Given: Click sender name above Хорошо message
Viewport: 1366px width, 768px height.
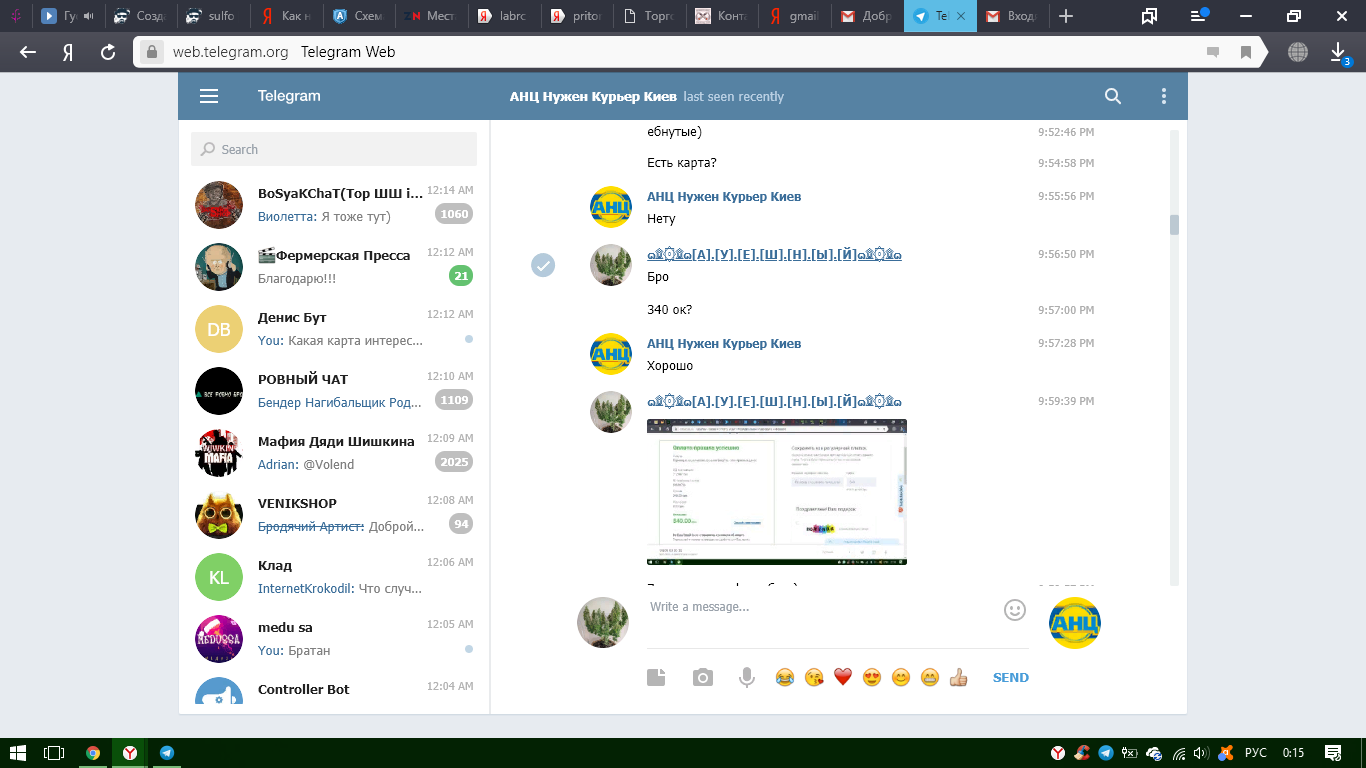Looking at the screenshot, I should click(x=724, y=343).
